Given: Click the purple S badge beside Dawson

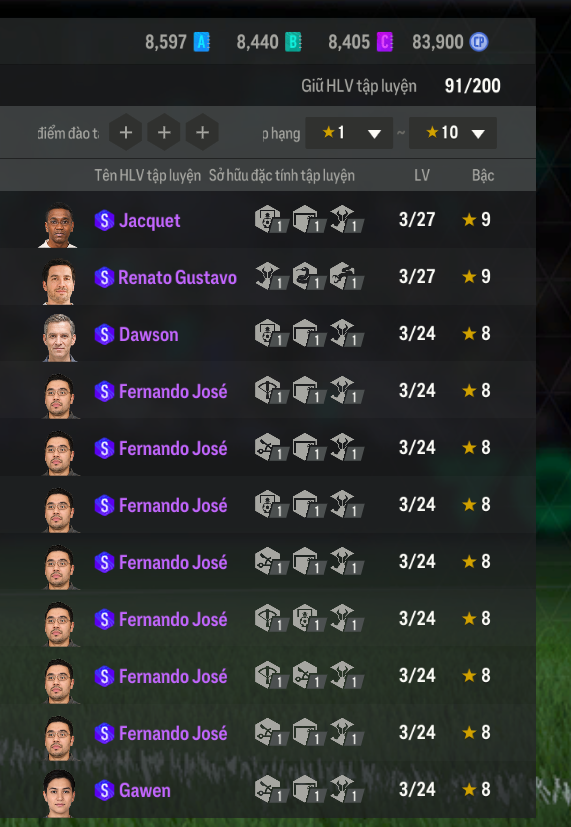Looking at the screenshot, I should (x=104, y=334).
